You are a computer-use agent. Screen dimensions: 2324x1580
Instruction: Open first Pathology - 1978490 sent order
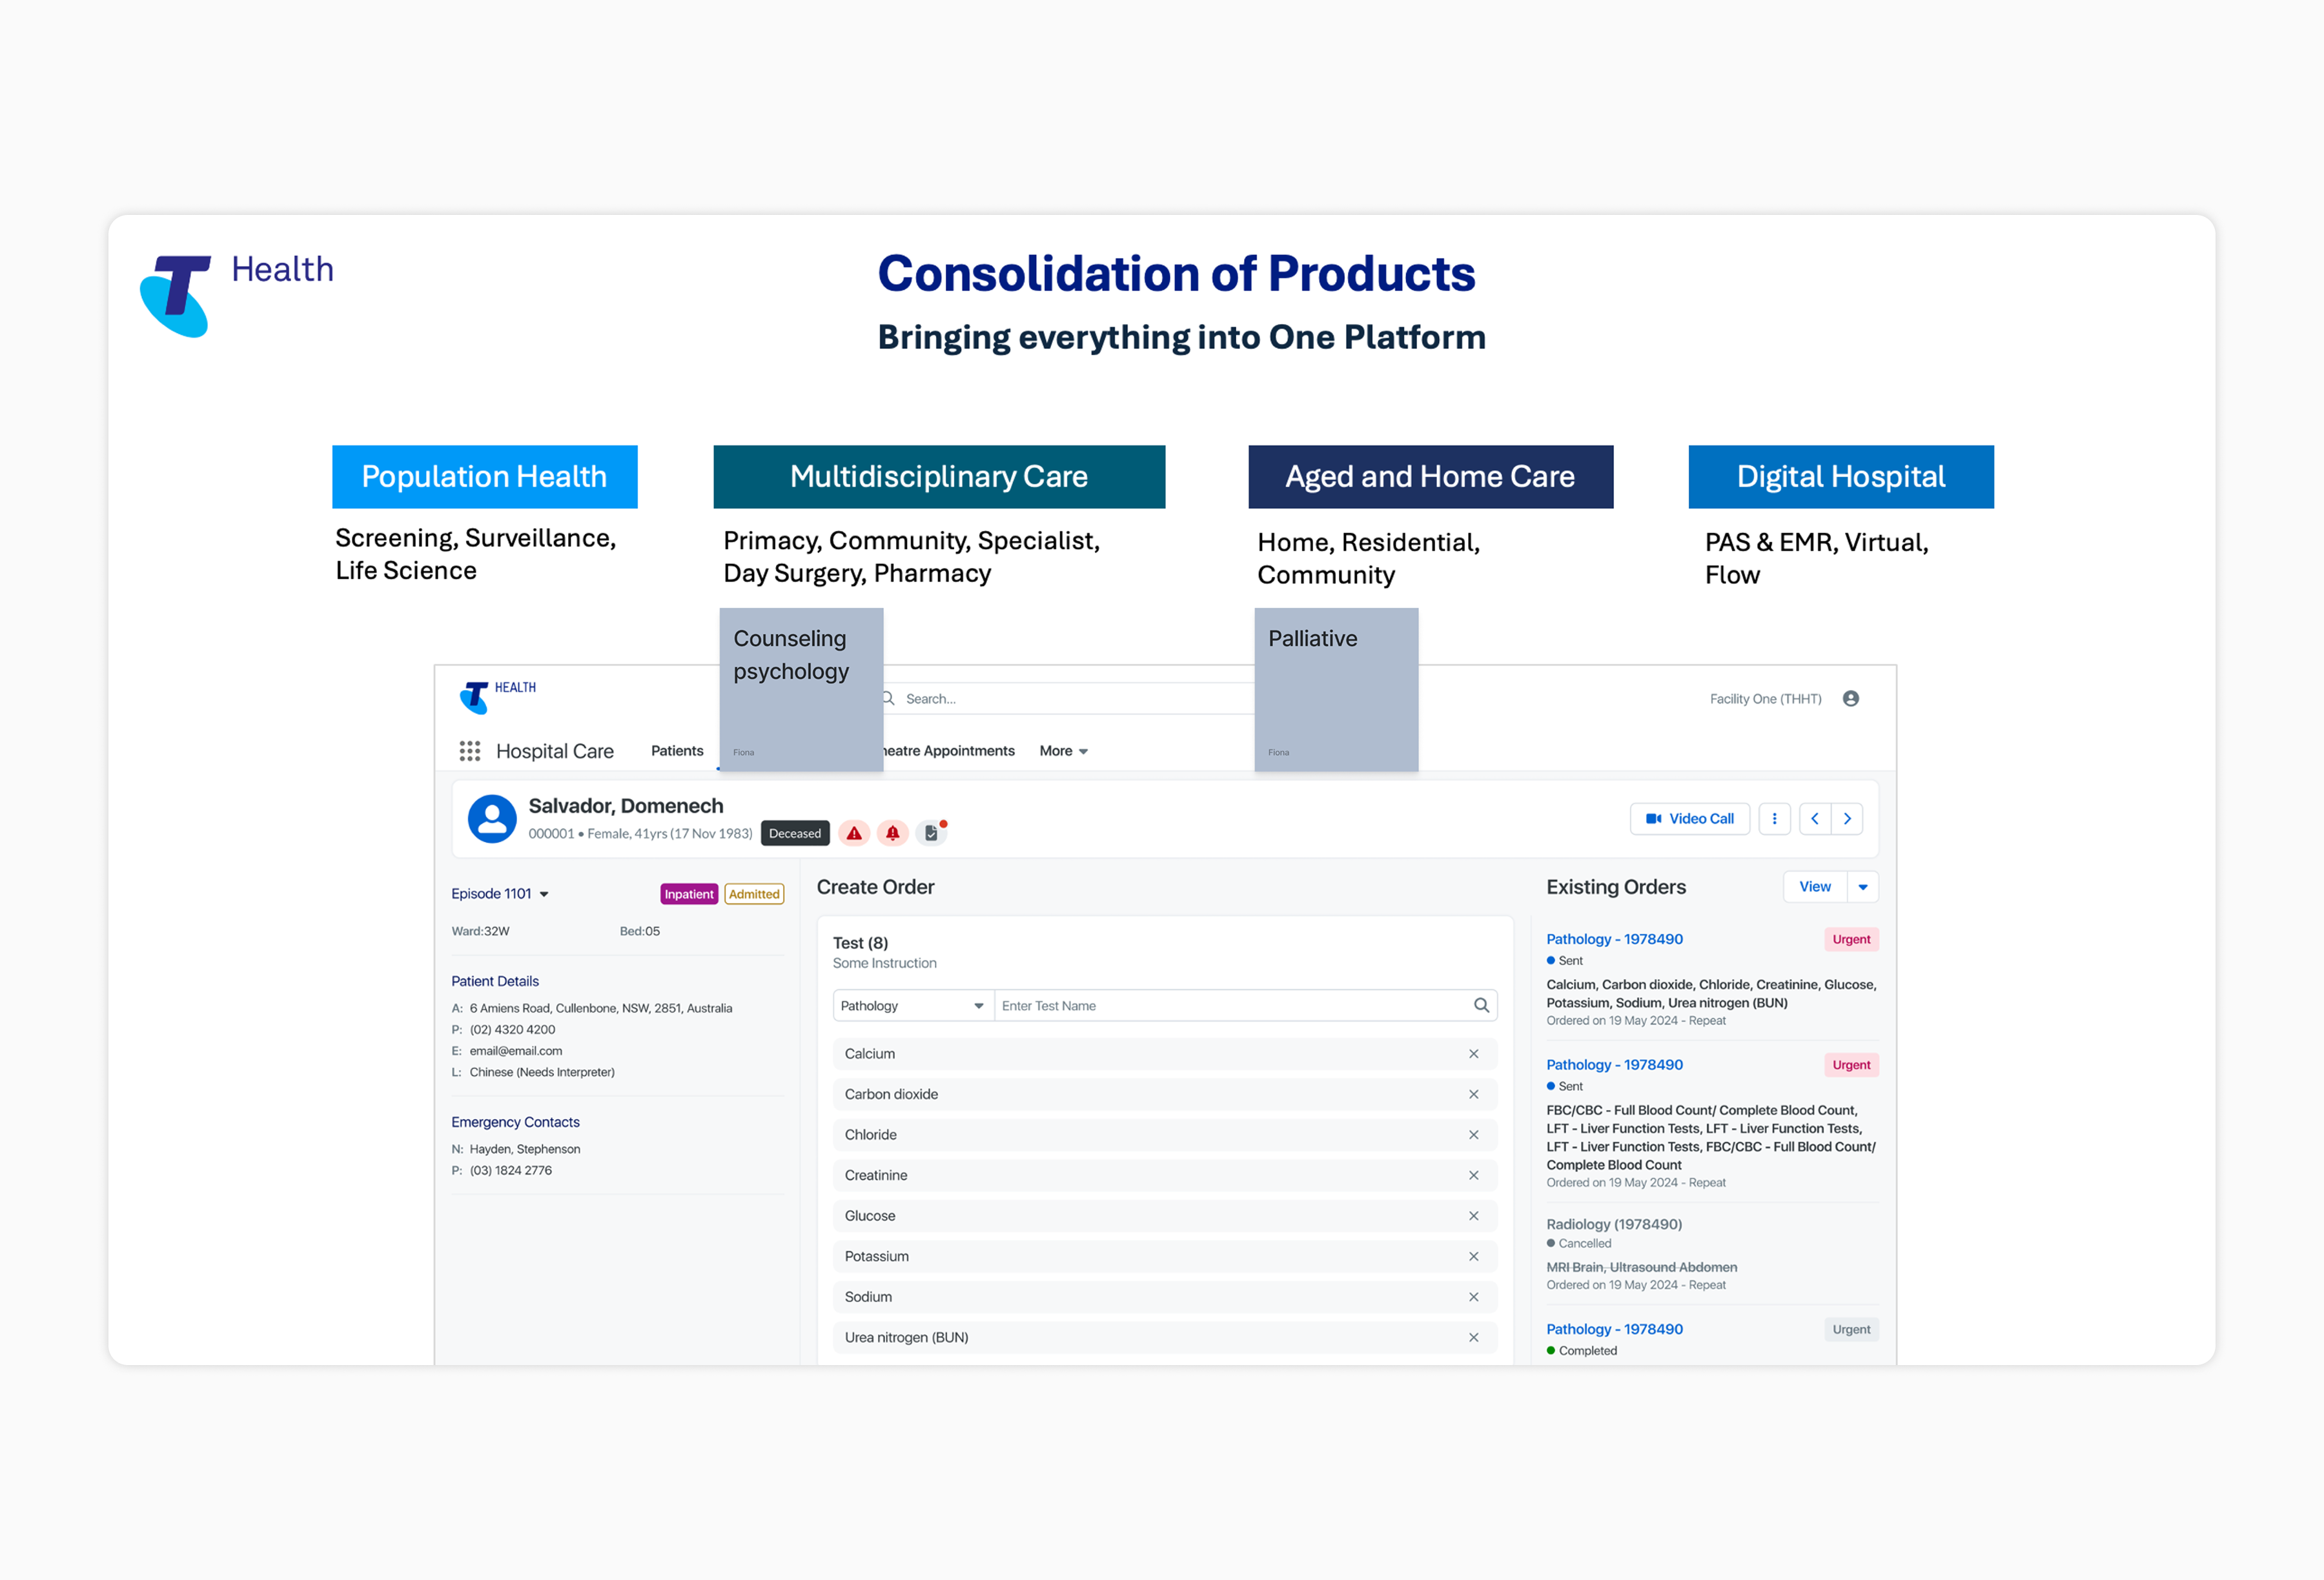coord(1614,939)
